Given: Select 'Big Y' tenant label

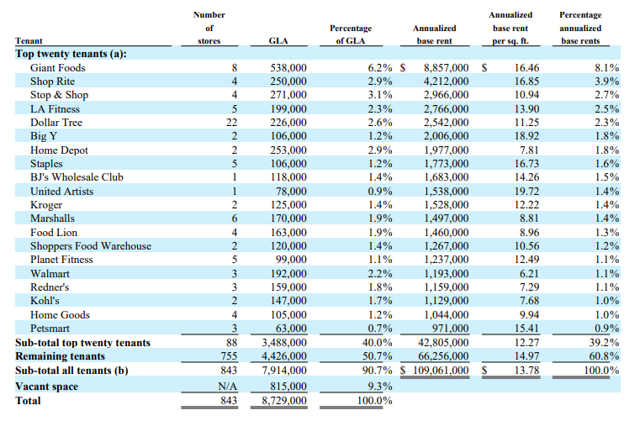Looking at the screenshot, I should coord(44,136).
